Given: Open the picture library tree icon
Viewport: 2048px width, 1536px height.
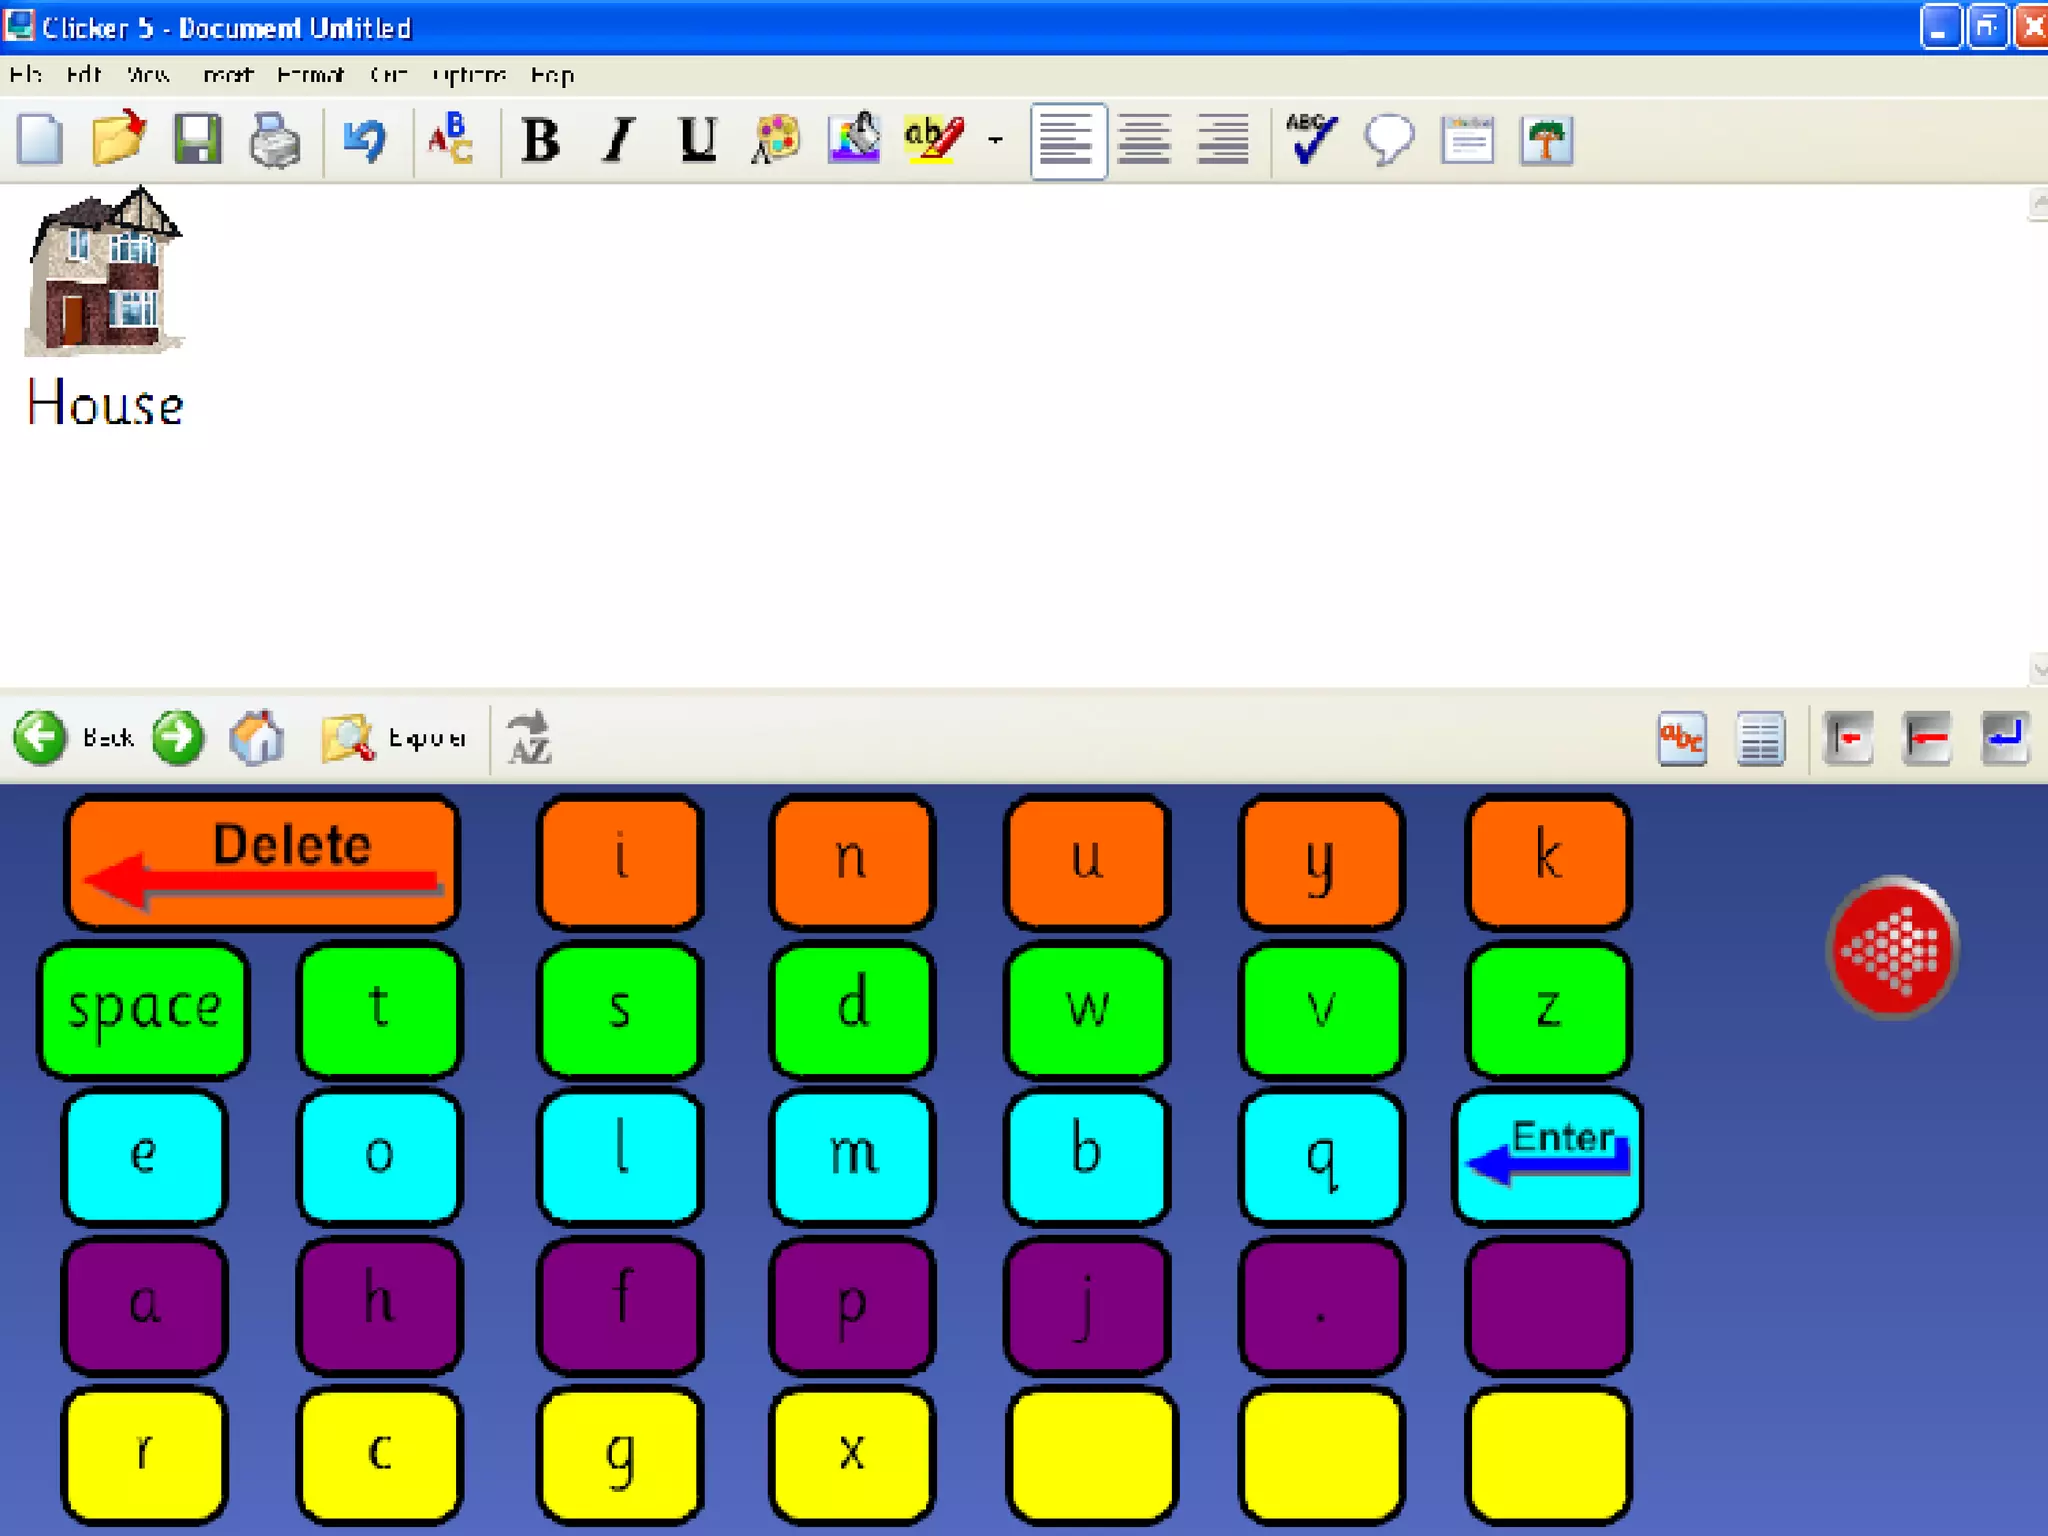Looking at the screenshot, I should pyautogui.click(x=1546, y=139).
